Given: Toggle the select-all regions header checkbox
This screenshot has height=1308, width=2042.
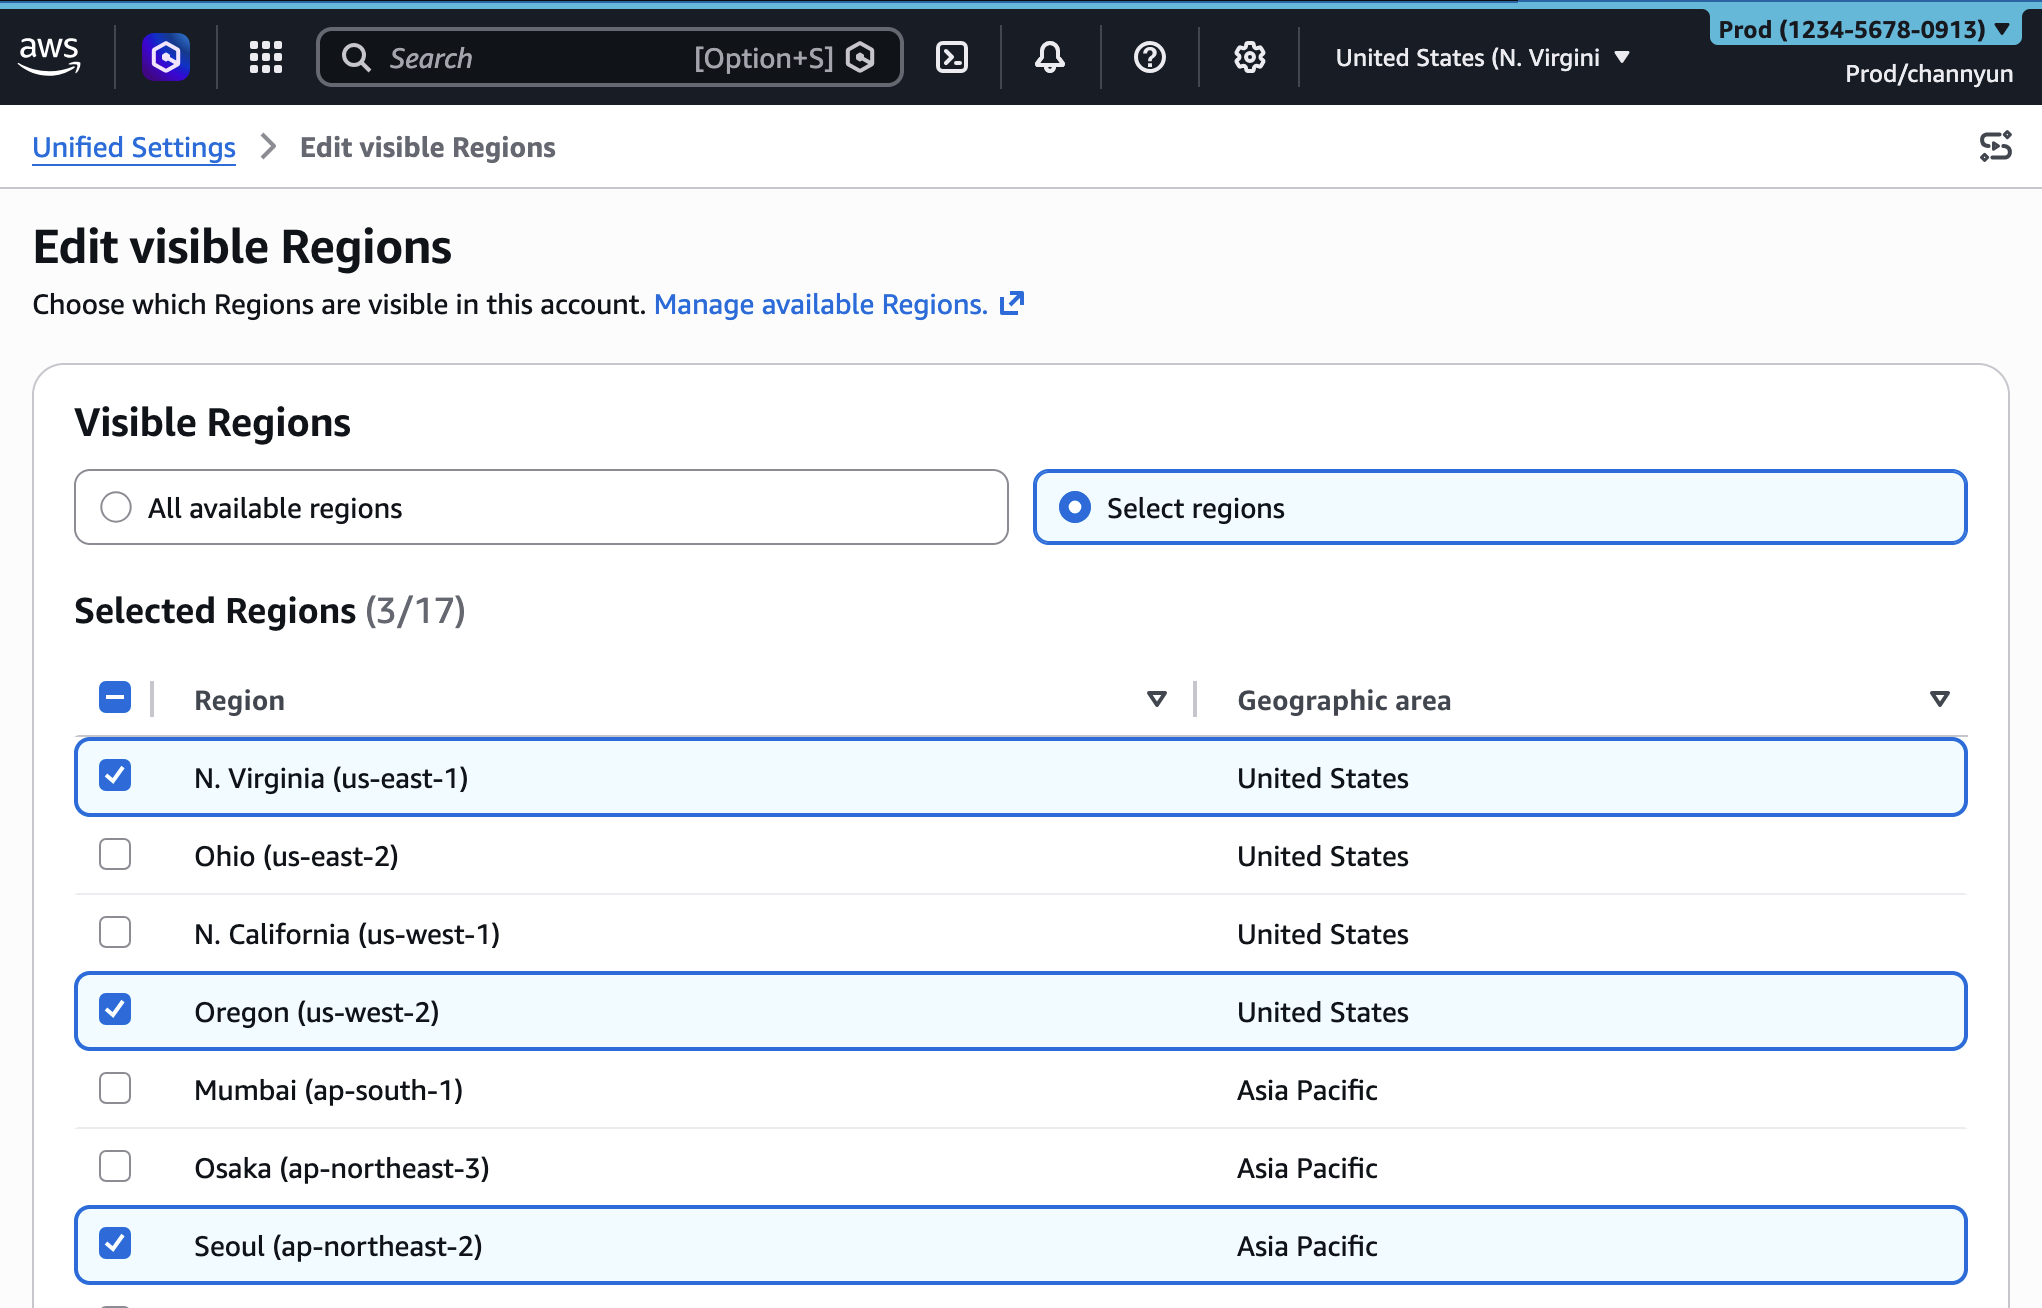Looking at the screenshot, I should 115,698.
